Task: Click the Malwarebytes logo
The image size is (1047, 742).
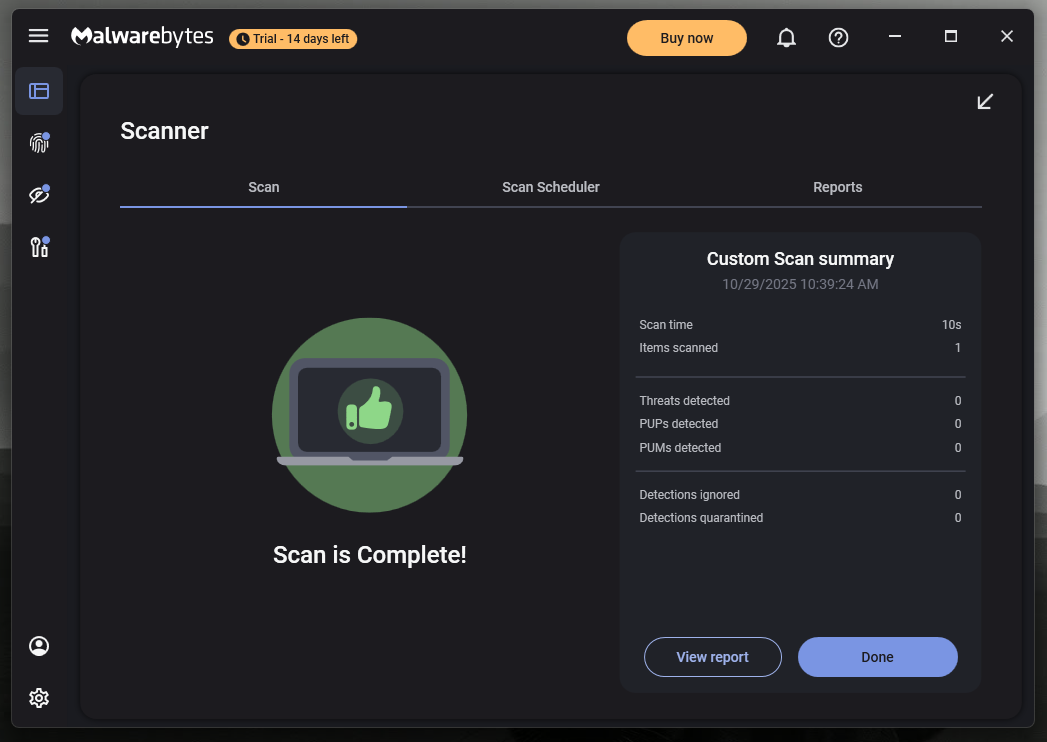Action: click(142, 36)
